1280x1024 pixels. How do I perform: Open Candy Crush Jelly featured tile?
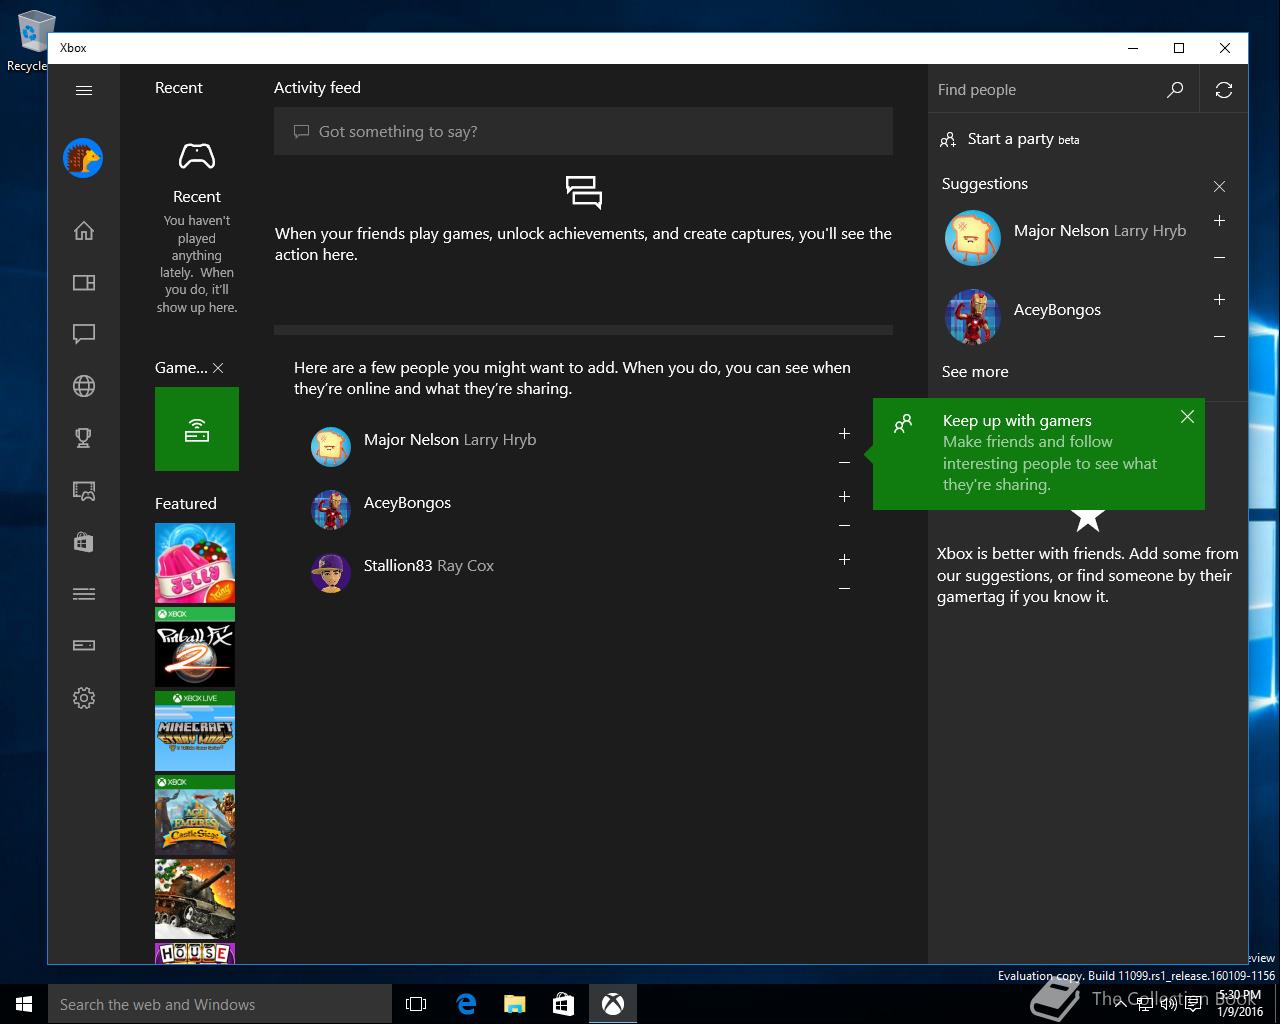[195, 563]
